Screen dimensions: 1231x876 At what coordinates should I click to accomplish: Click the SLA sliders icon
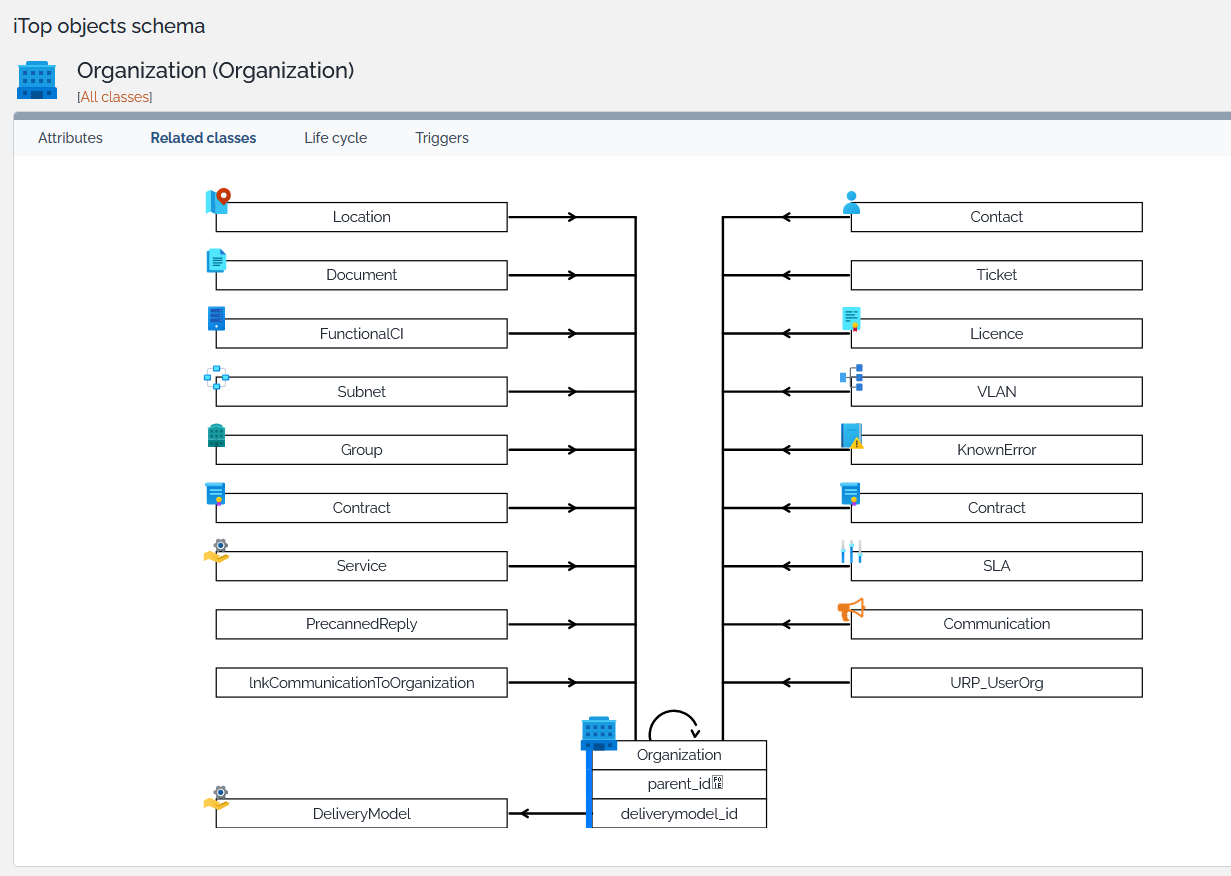pos(851,552)
